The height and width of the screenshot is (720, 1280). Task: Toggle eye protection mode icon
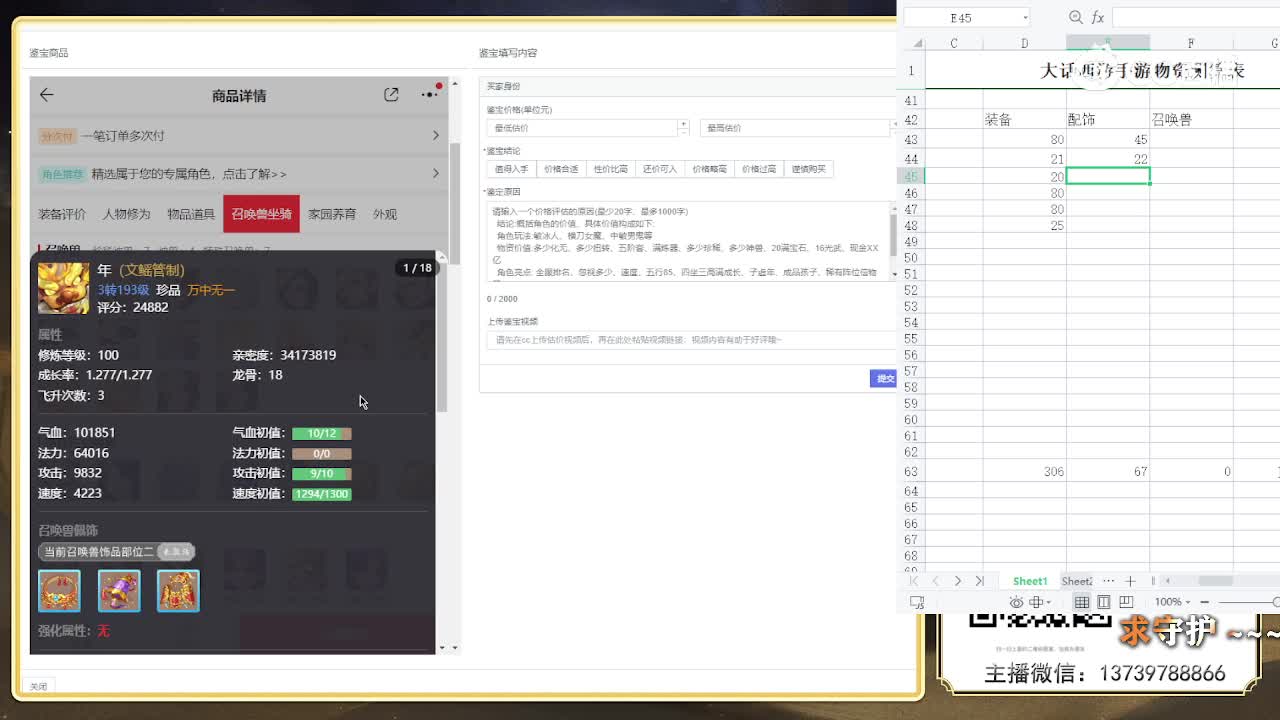click(1016, 602)
